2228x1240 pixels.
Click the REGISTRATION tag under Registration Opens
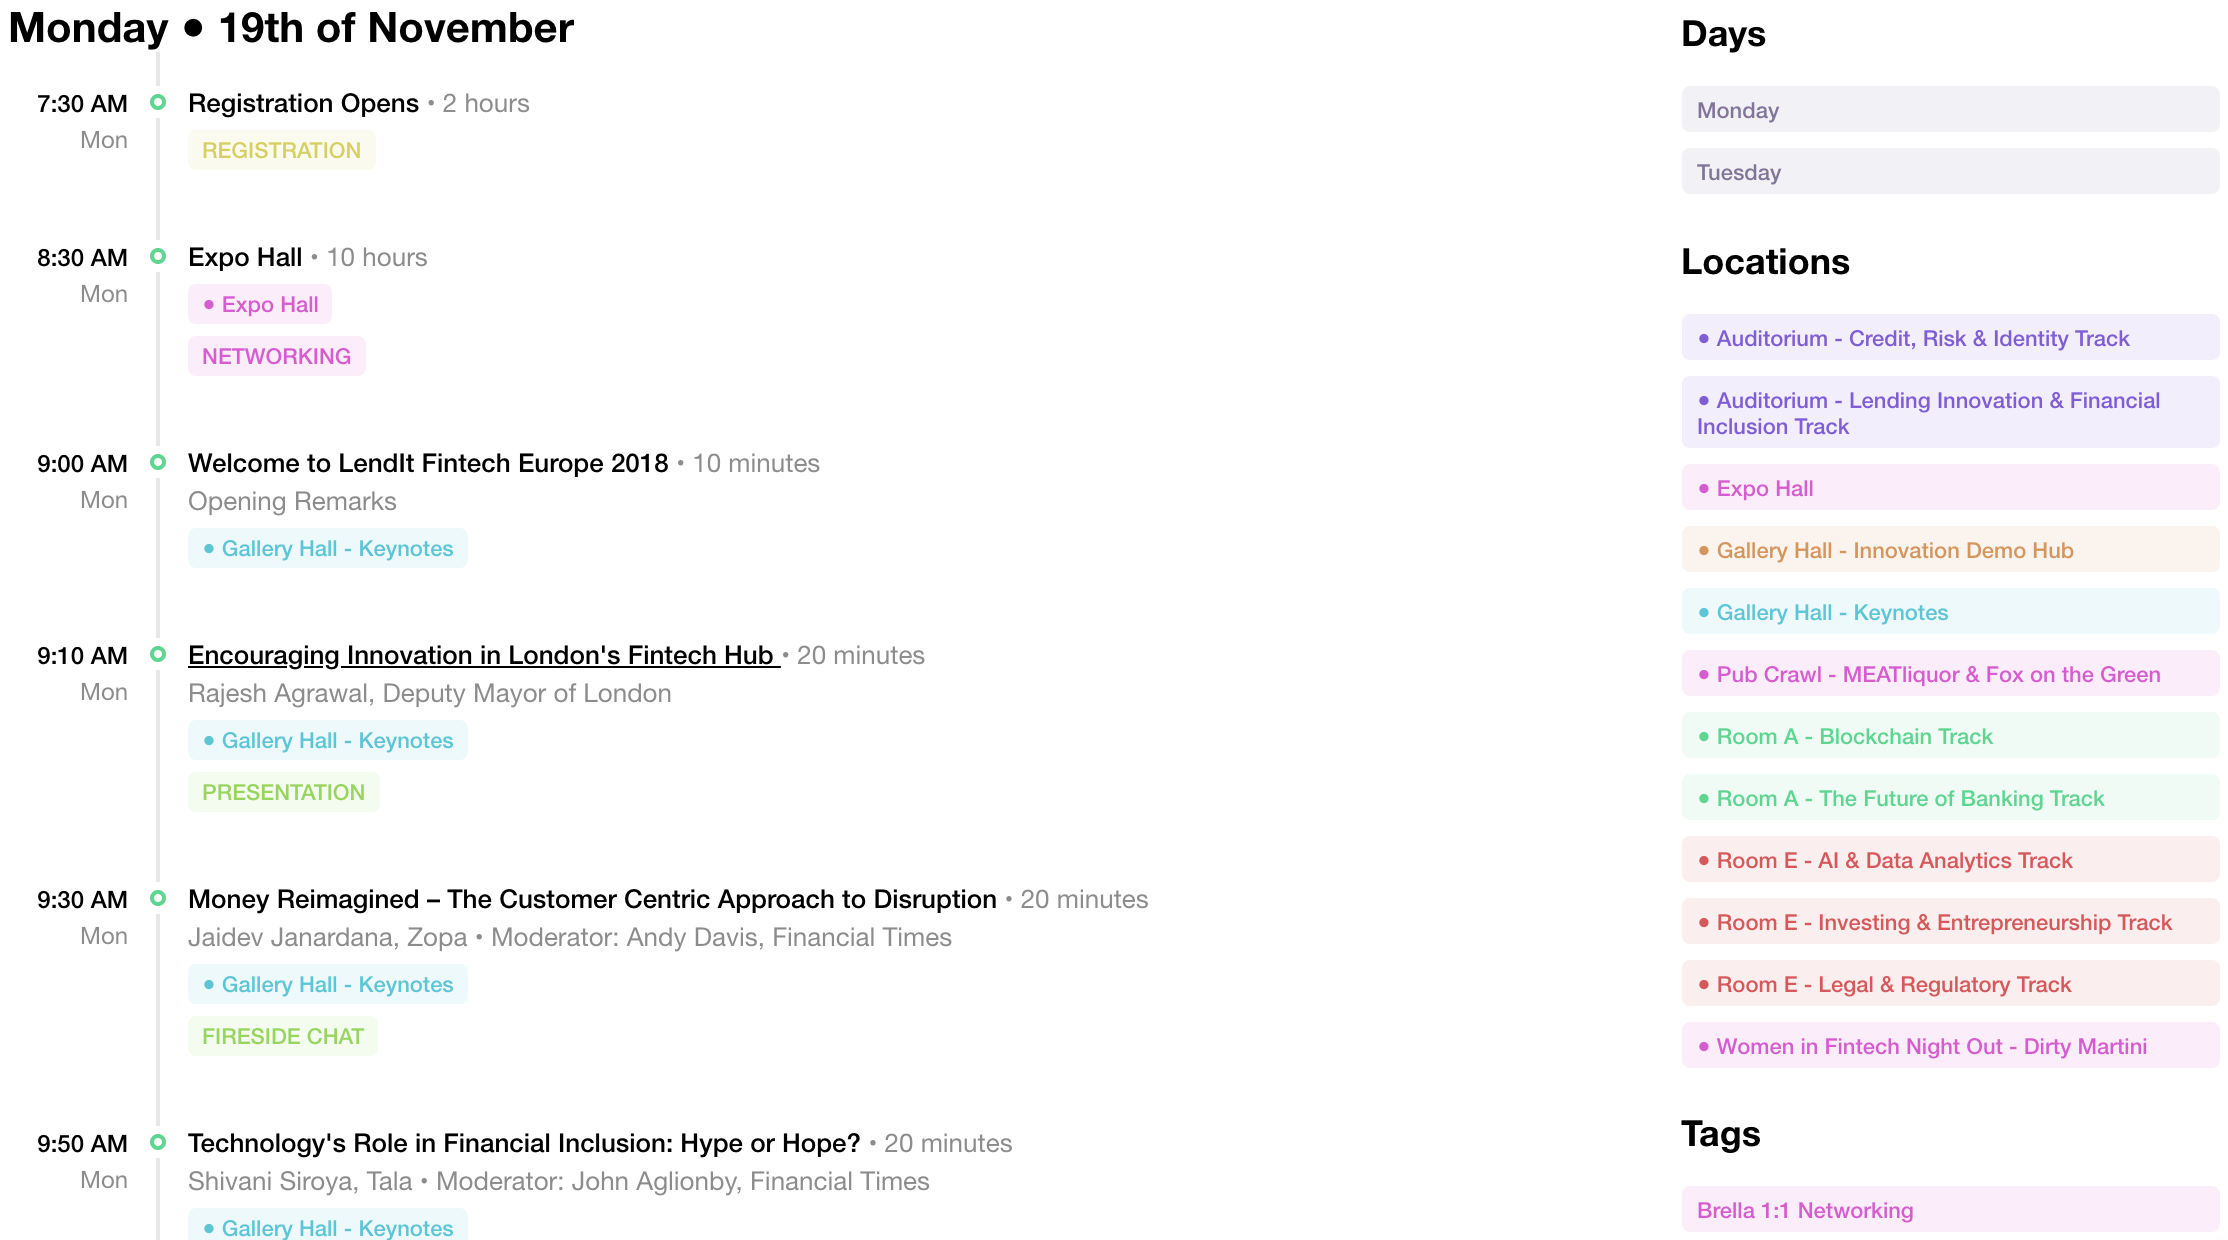point(282,150)
